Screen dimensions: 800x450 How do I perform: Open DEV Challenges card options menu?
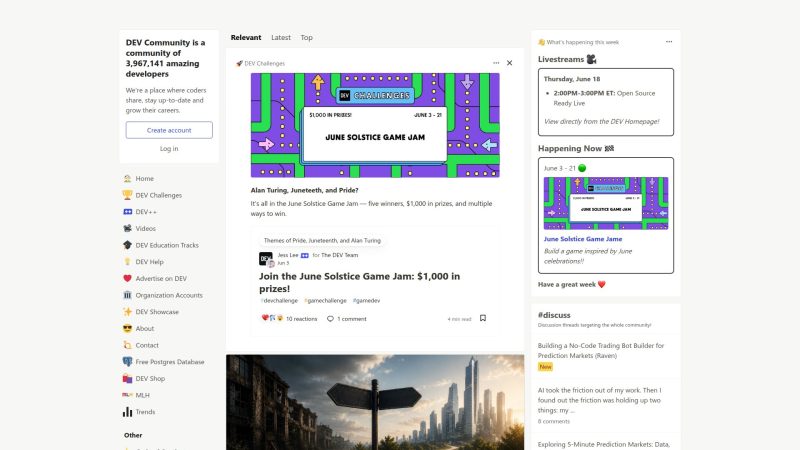point(496,63)
